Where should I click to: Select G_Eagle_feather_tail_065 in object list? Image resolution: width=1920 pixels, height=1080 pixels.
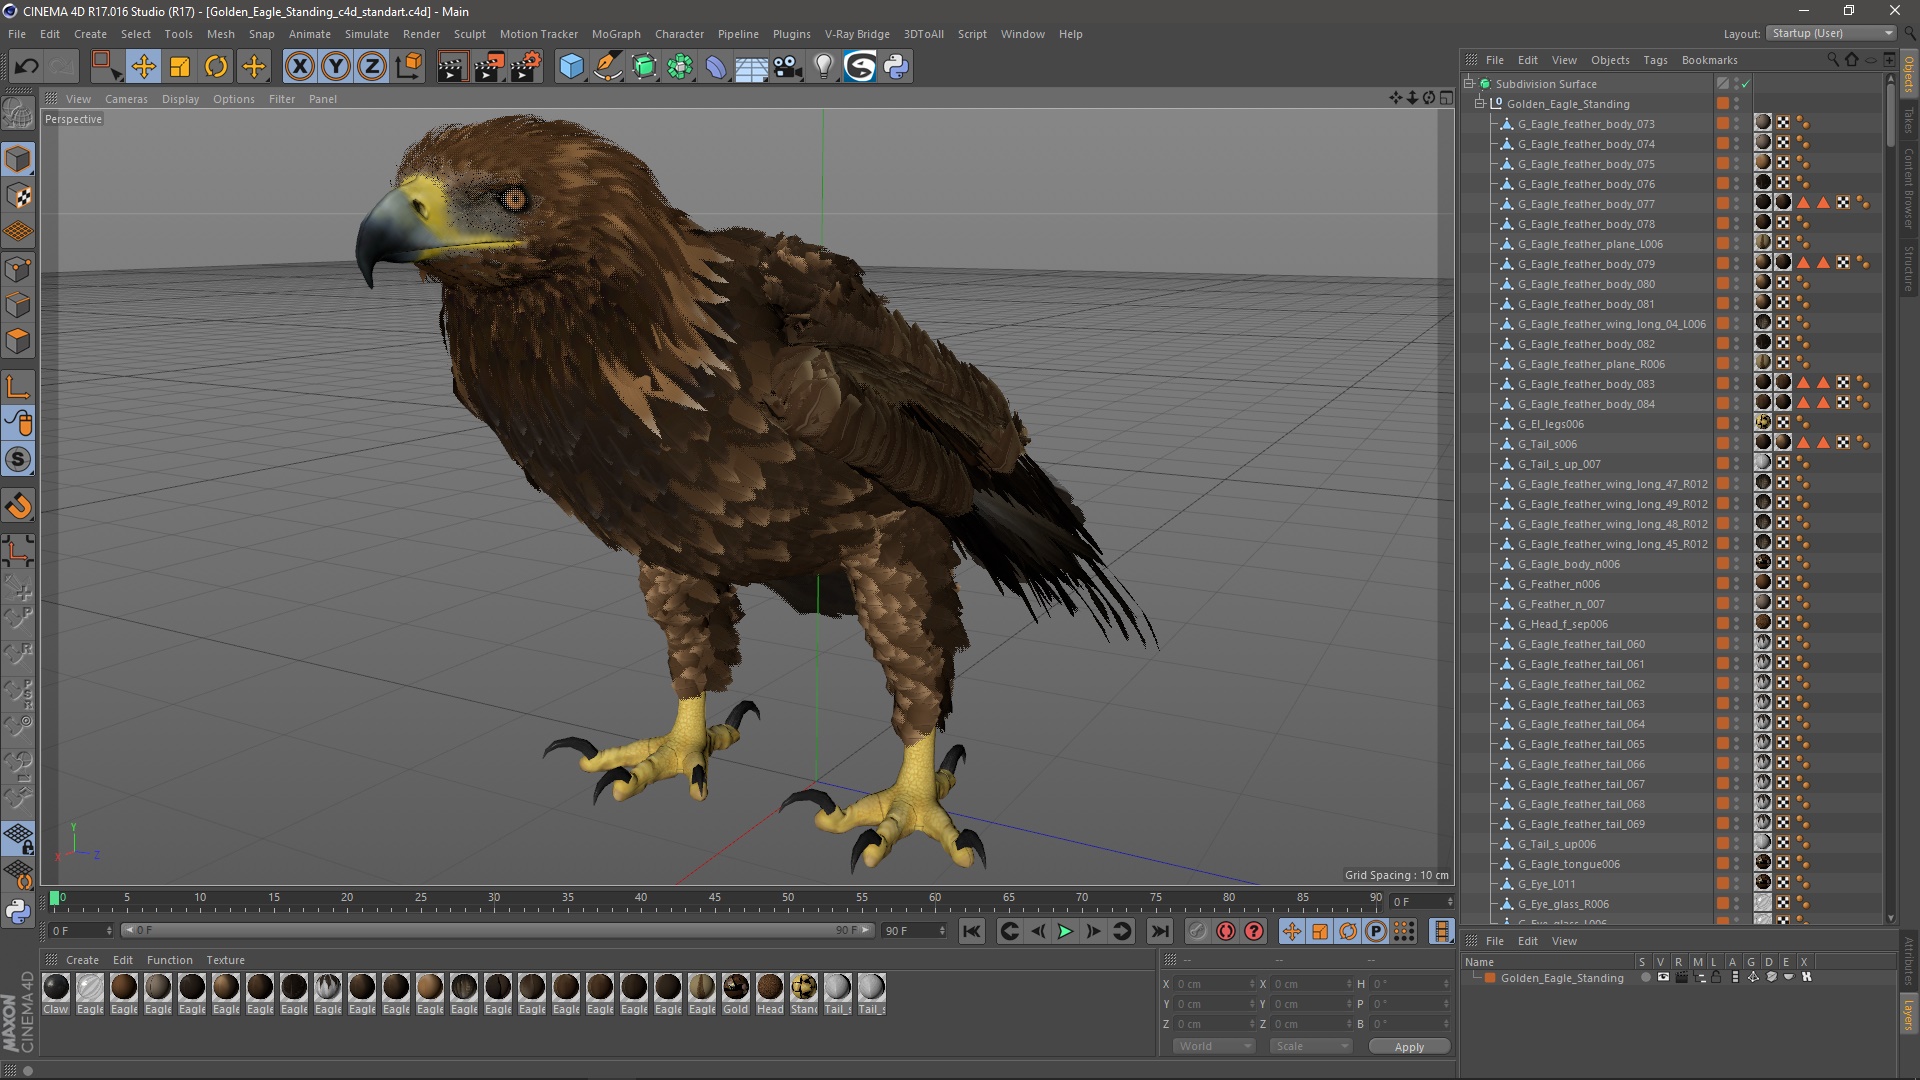(x=1581, y=744)
